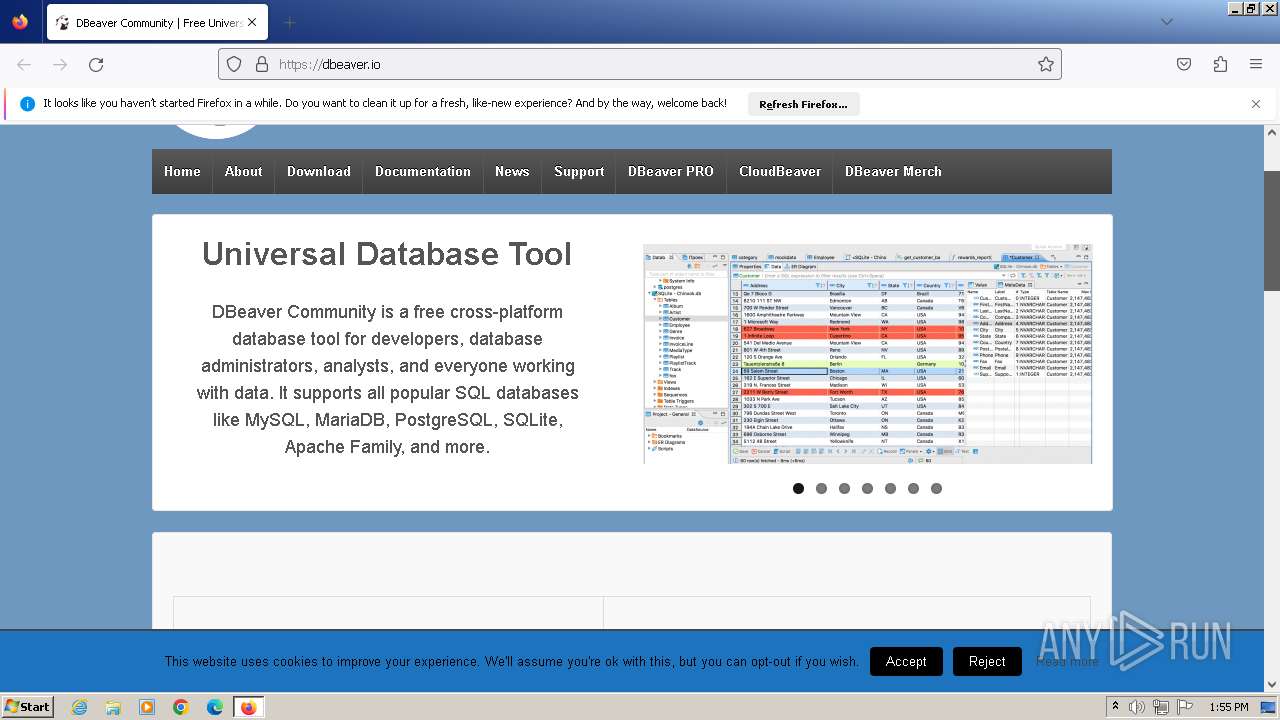Click the DBeaver application screenshot in the slider

point(867,353)
